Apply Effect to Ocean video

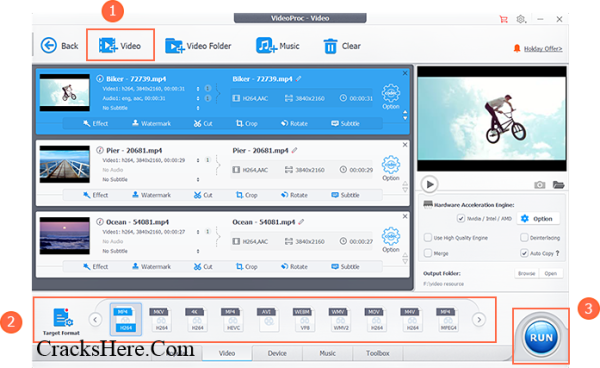point(96,267)
